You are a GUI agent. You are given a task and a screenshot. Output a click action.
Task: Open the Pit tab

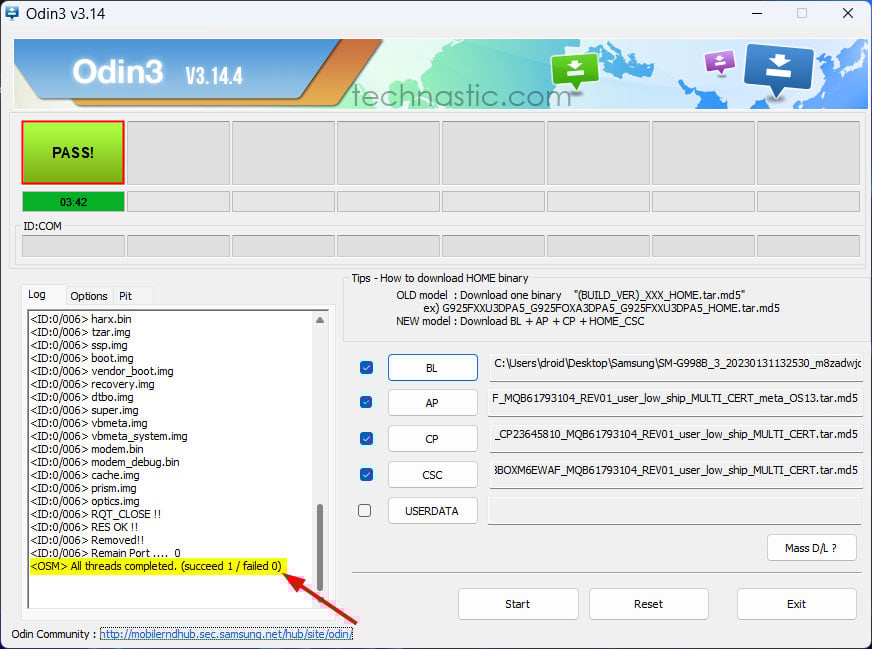point(126,296)
